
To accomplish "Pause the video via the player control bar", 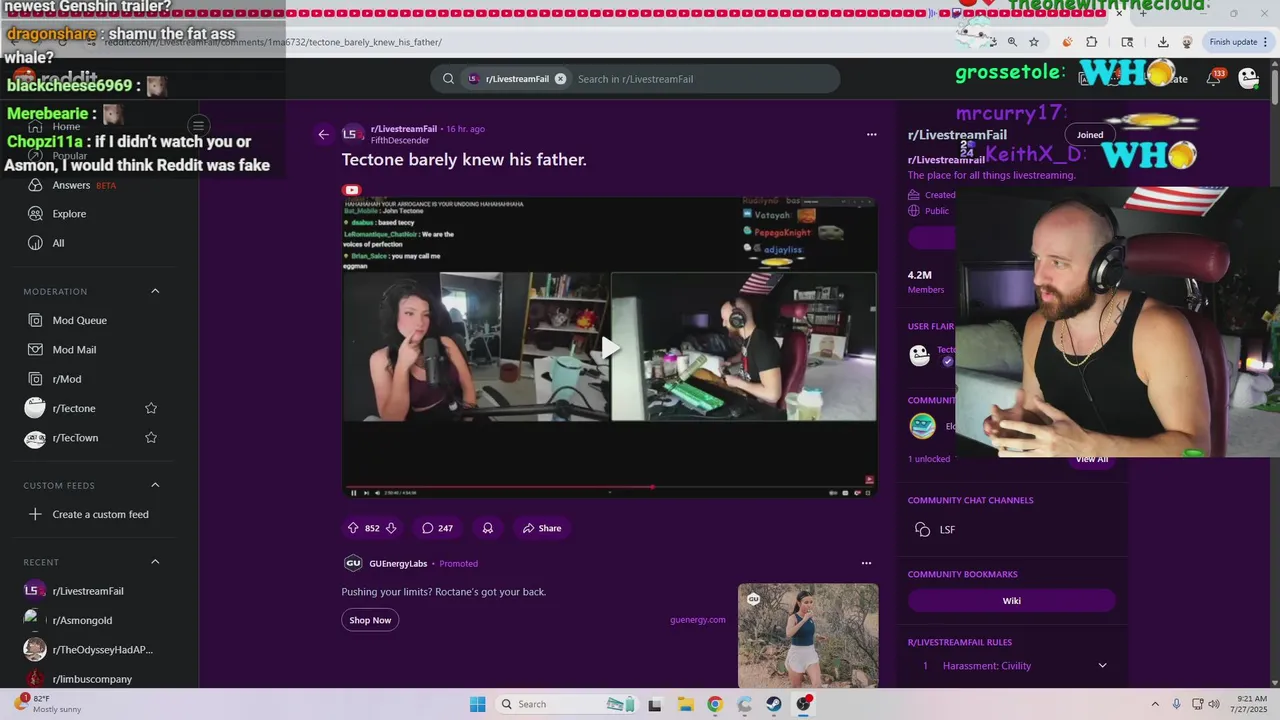I will 353,493.
